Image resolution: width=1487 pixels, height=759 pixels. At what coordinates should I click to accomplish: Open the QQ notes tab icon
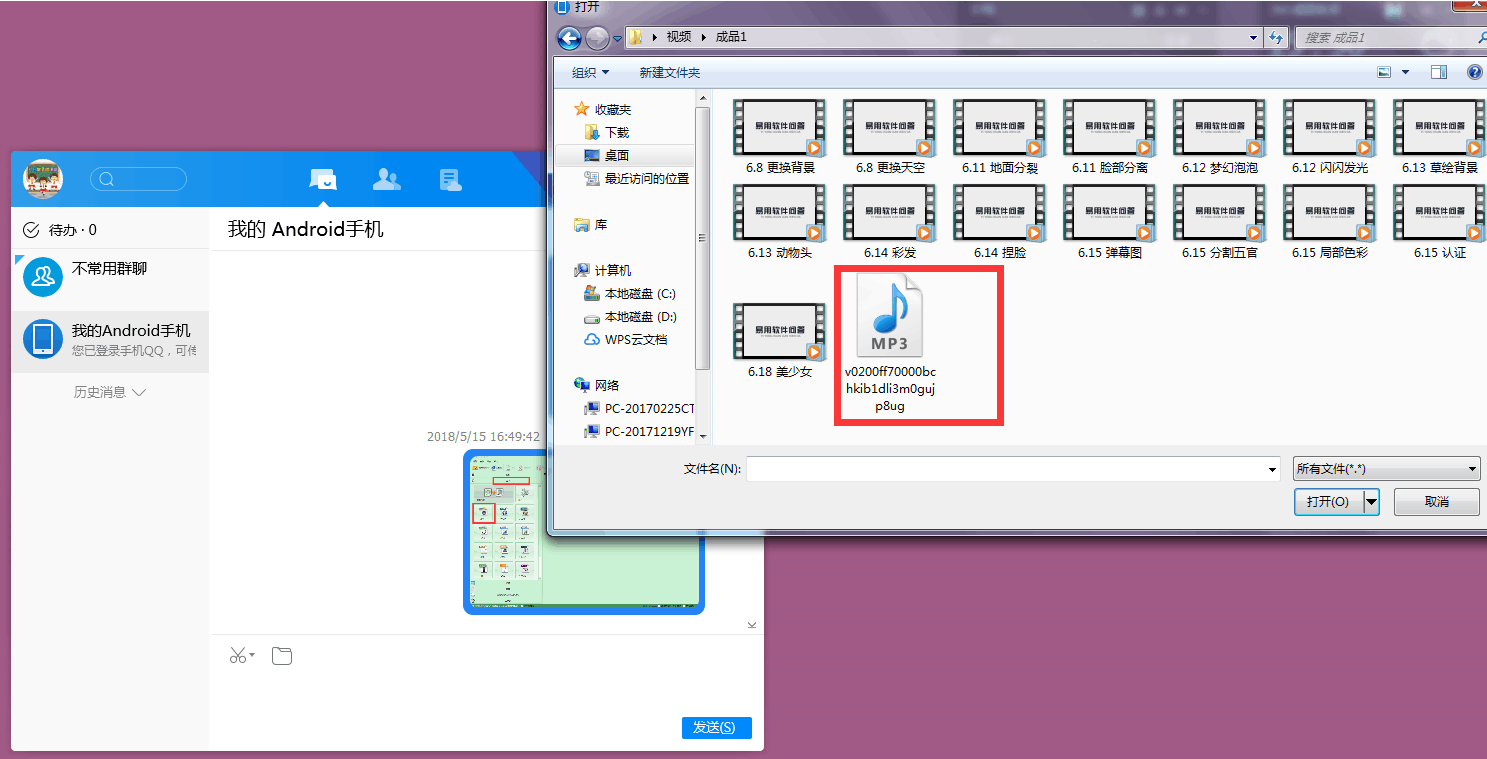tap(450, 180)
